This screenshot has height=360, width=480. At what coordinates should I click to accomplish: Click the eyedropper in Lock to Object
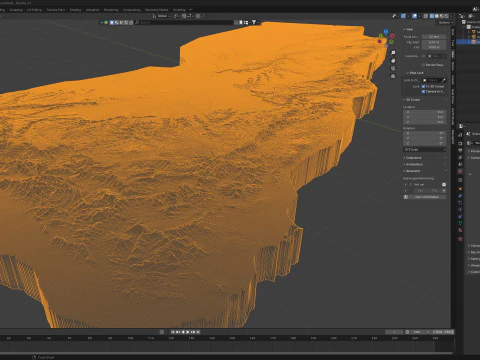click(444, 80)
